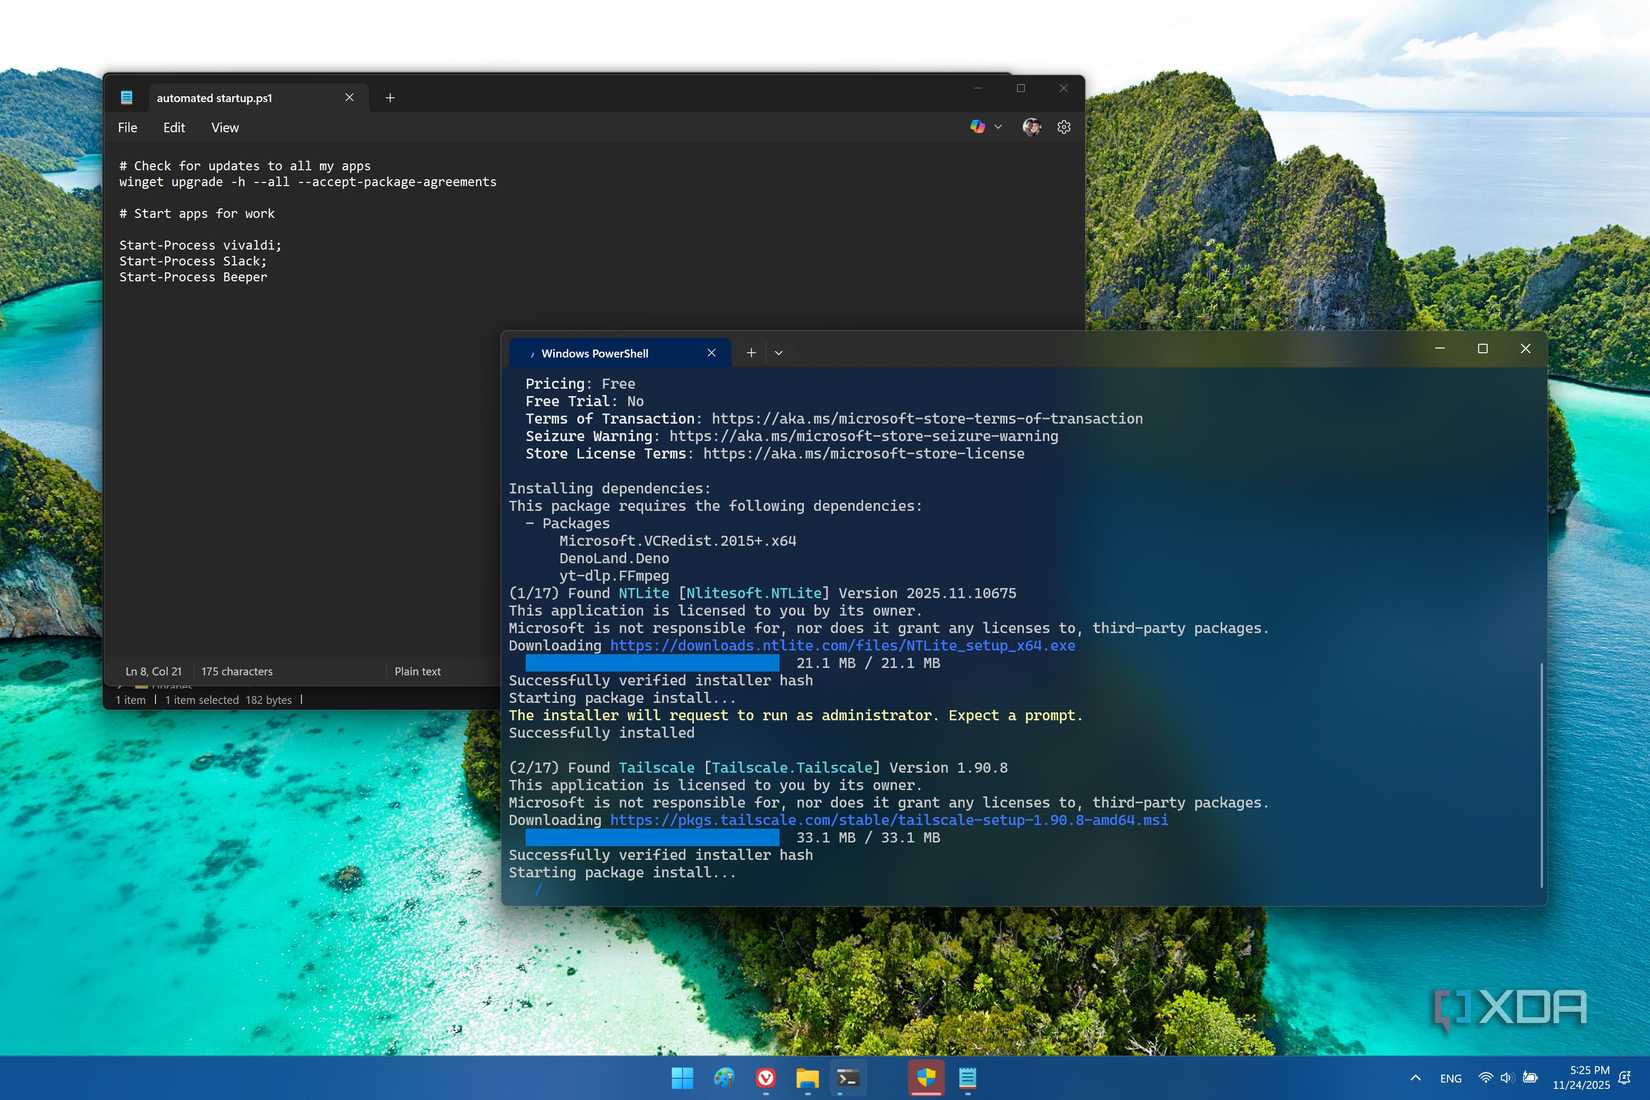Open the NTLite installer download link

(x=842, y=645)
